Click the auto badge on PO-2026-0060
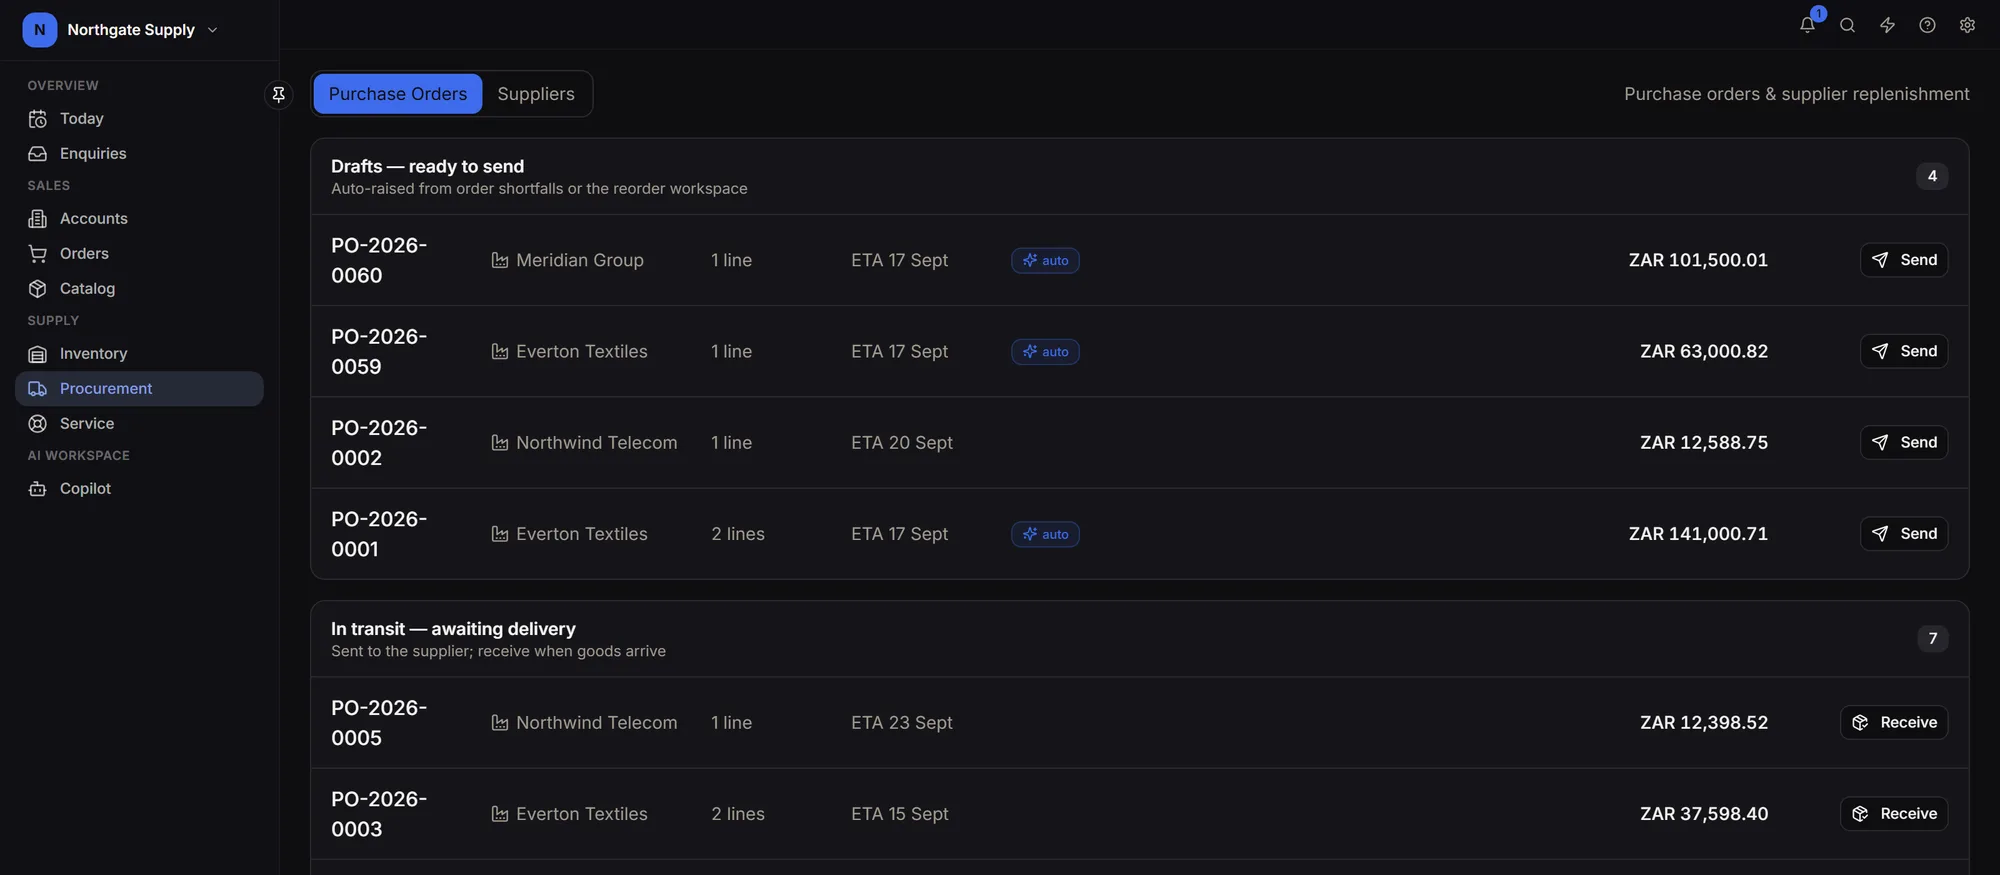Image resolution: width=2000 pixels, height=875 pixels. (1045, 261)
